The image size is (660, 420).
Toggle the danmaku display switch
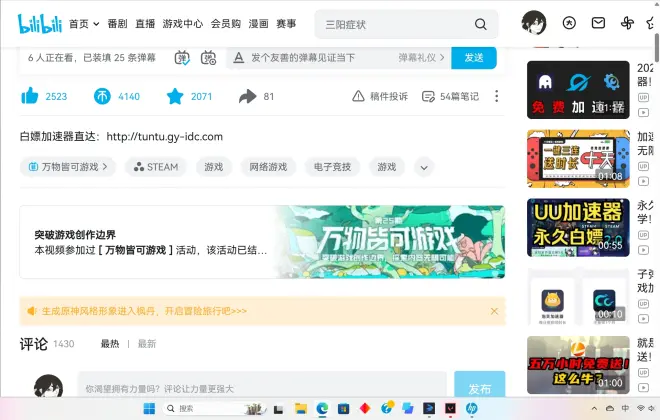click(x=182, y=58)
